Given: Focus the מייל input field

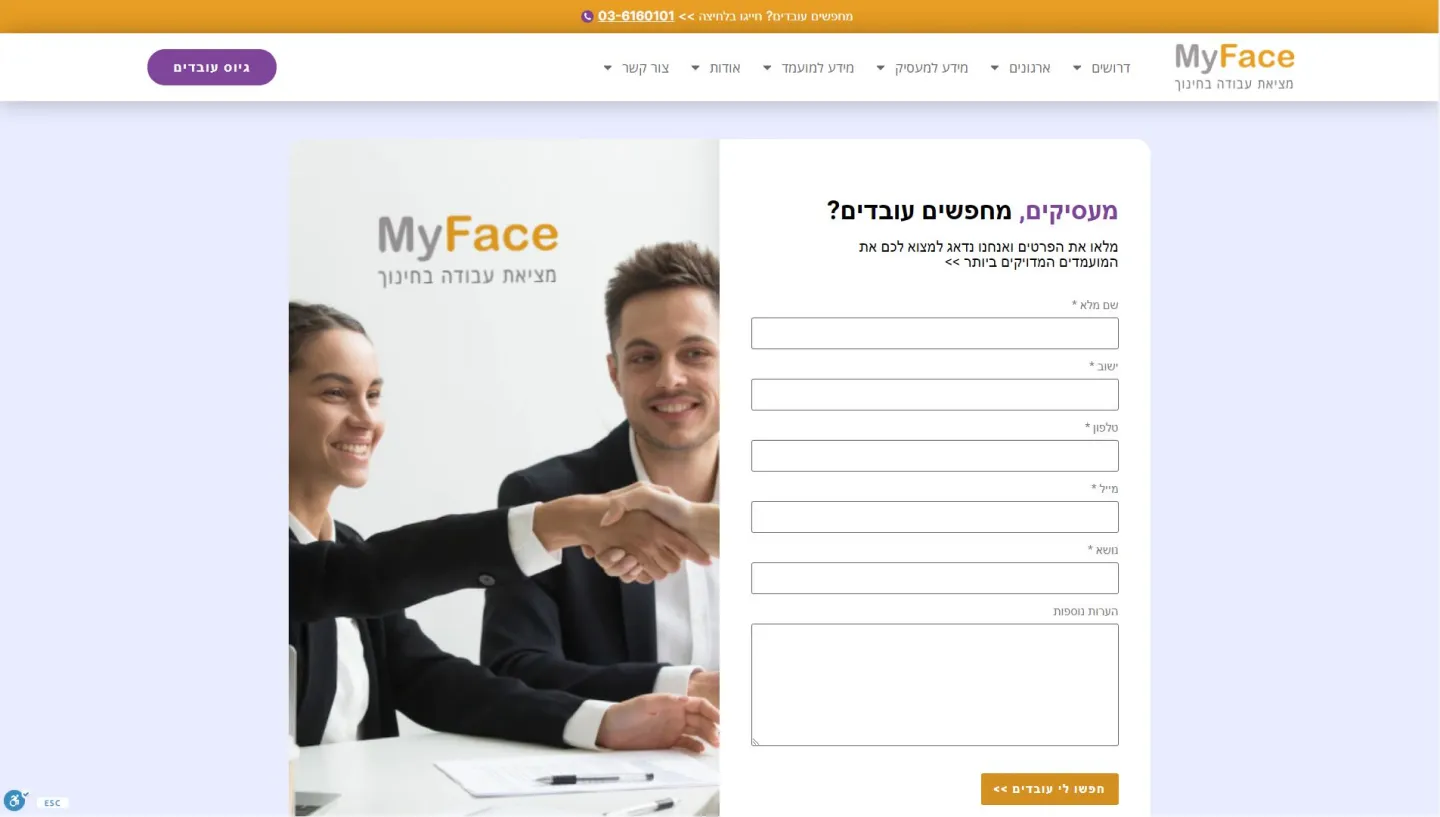Looking at the screenshot, I should tap(935, 517).
